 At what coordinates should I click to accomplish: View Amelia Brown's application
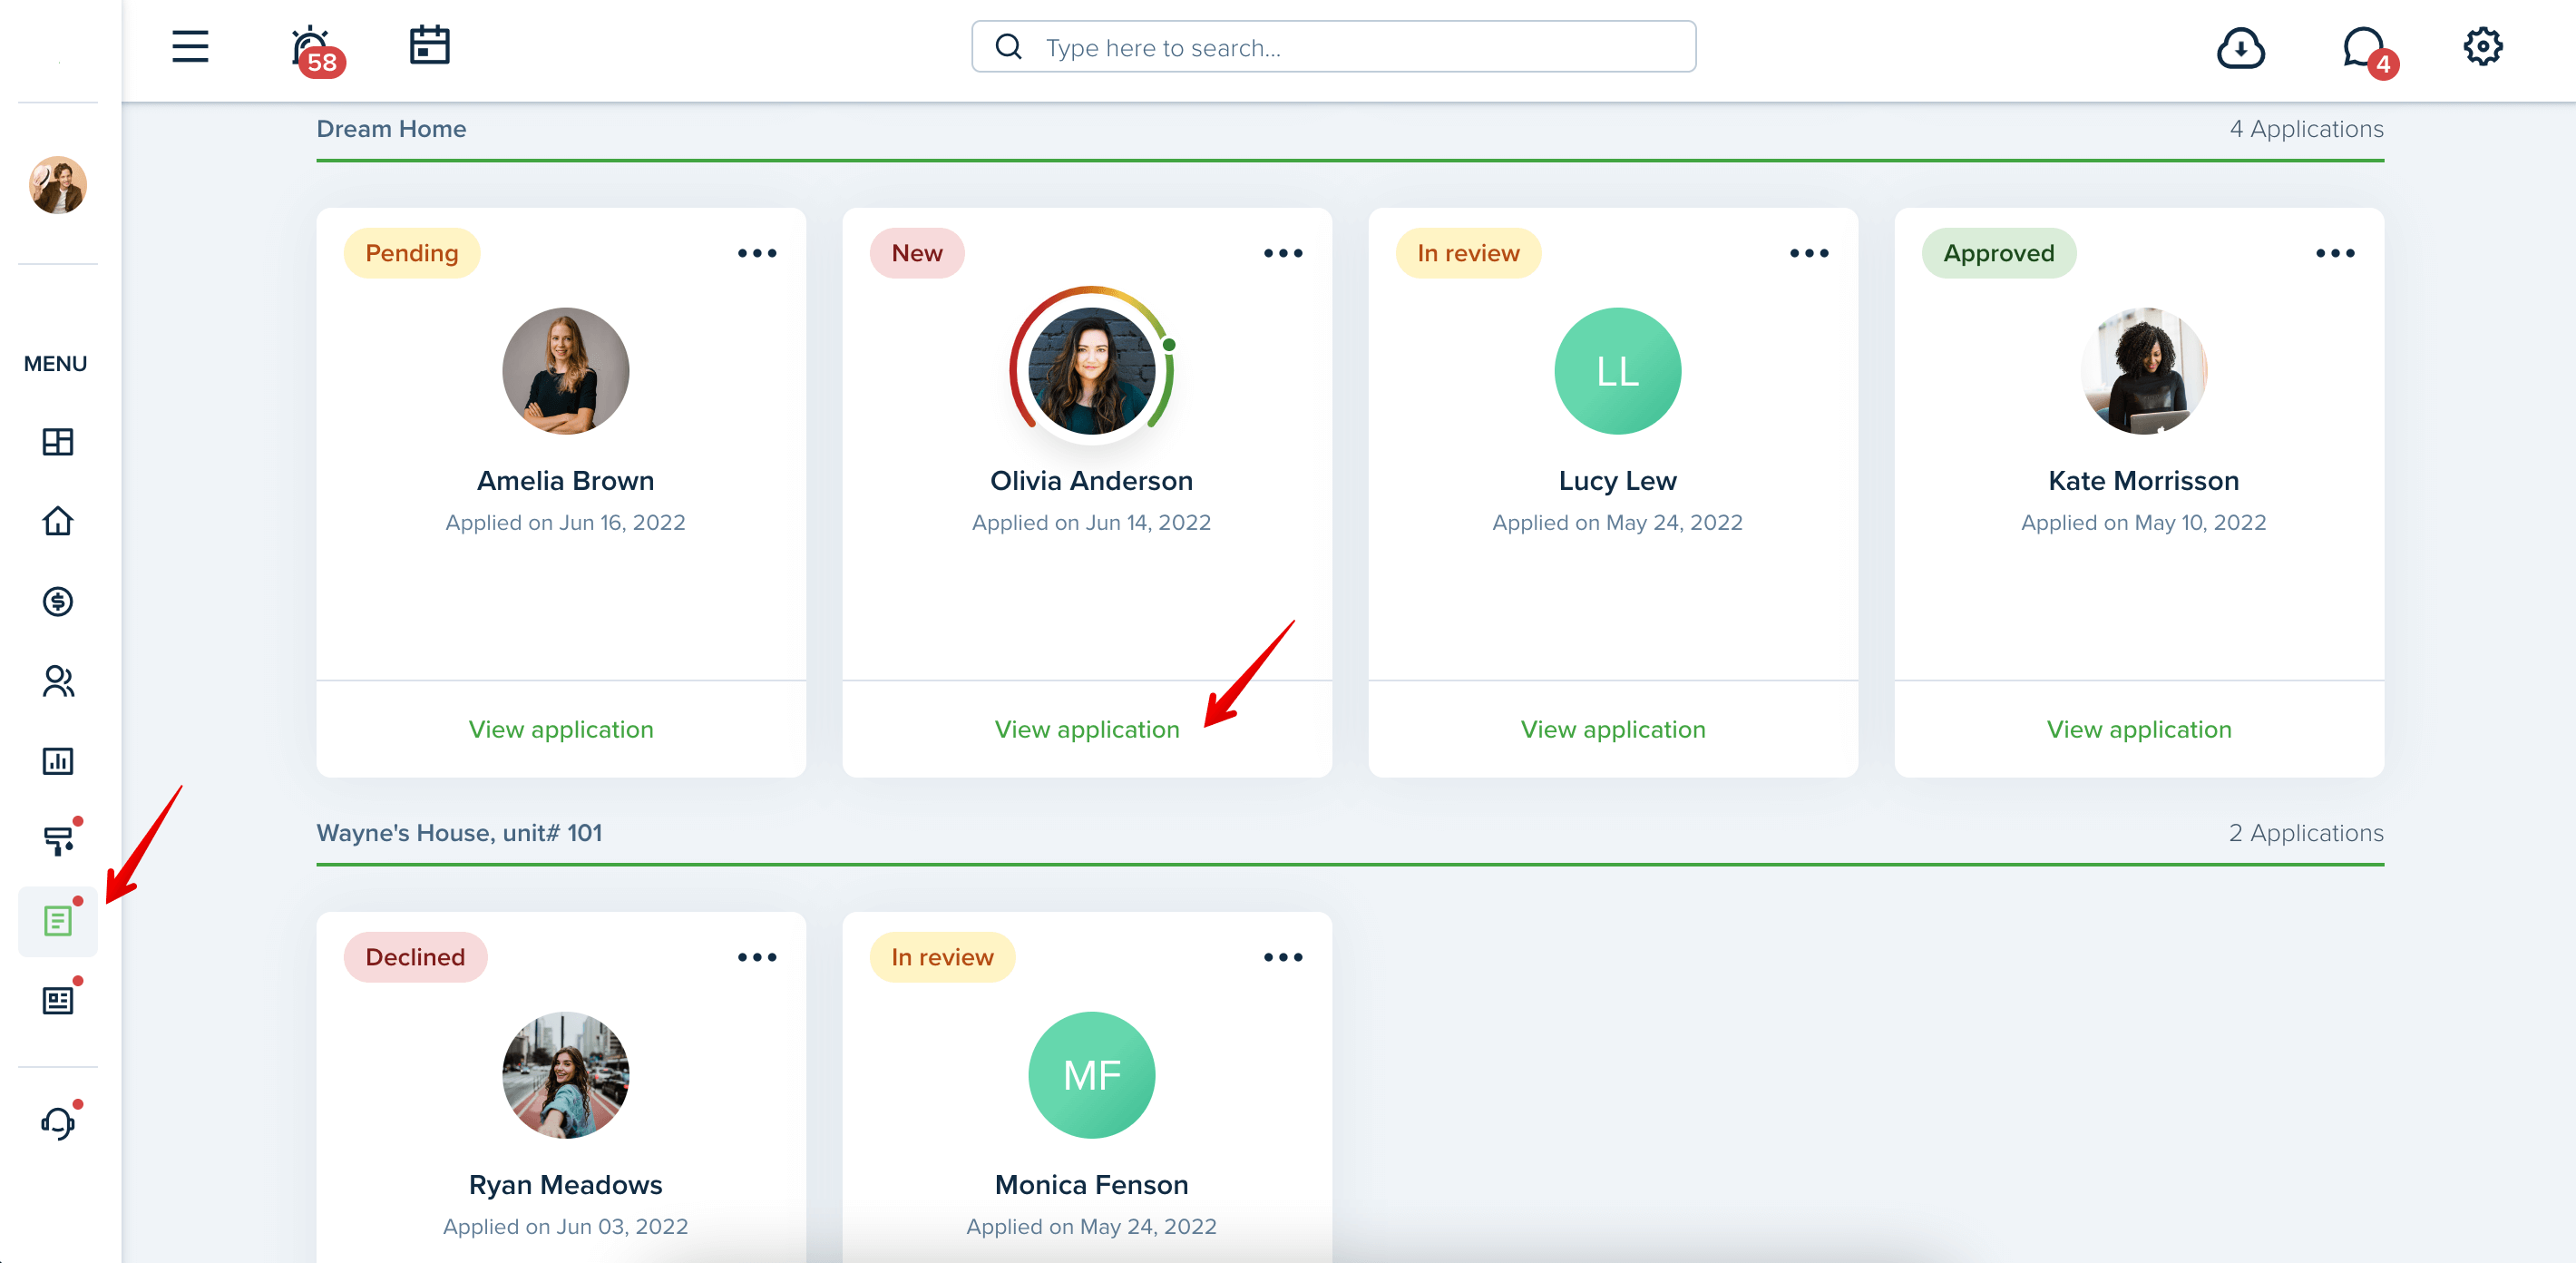point(561,730)
